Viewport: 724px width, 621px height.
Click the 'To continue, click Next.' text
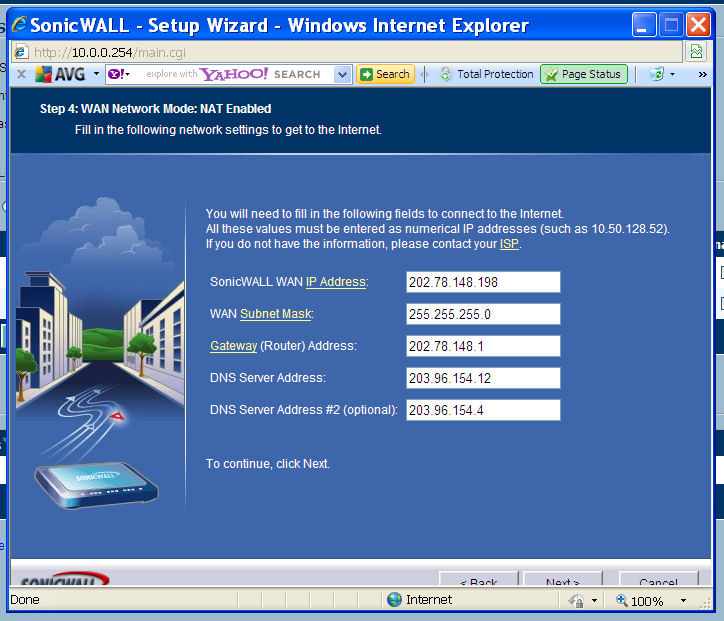[268, 464]
